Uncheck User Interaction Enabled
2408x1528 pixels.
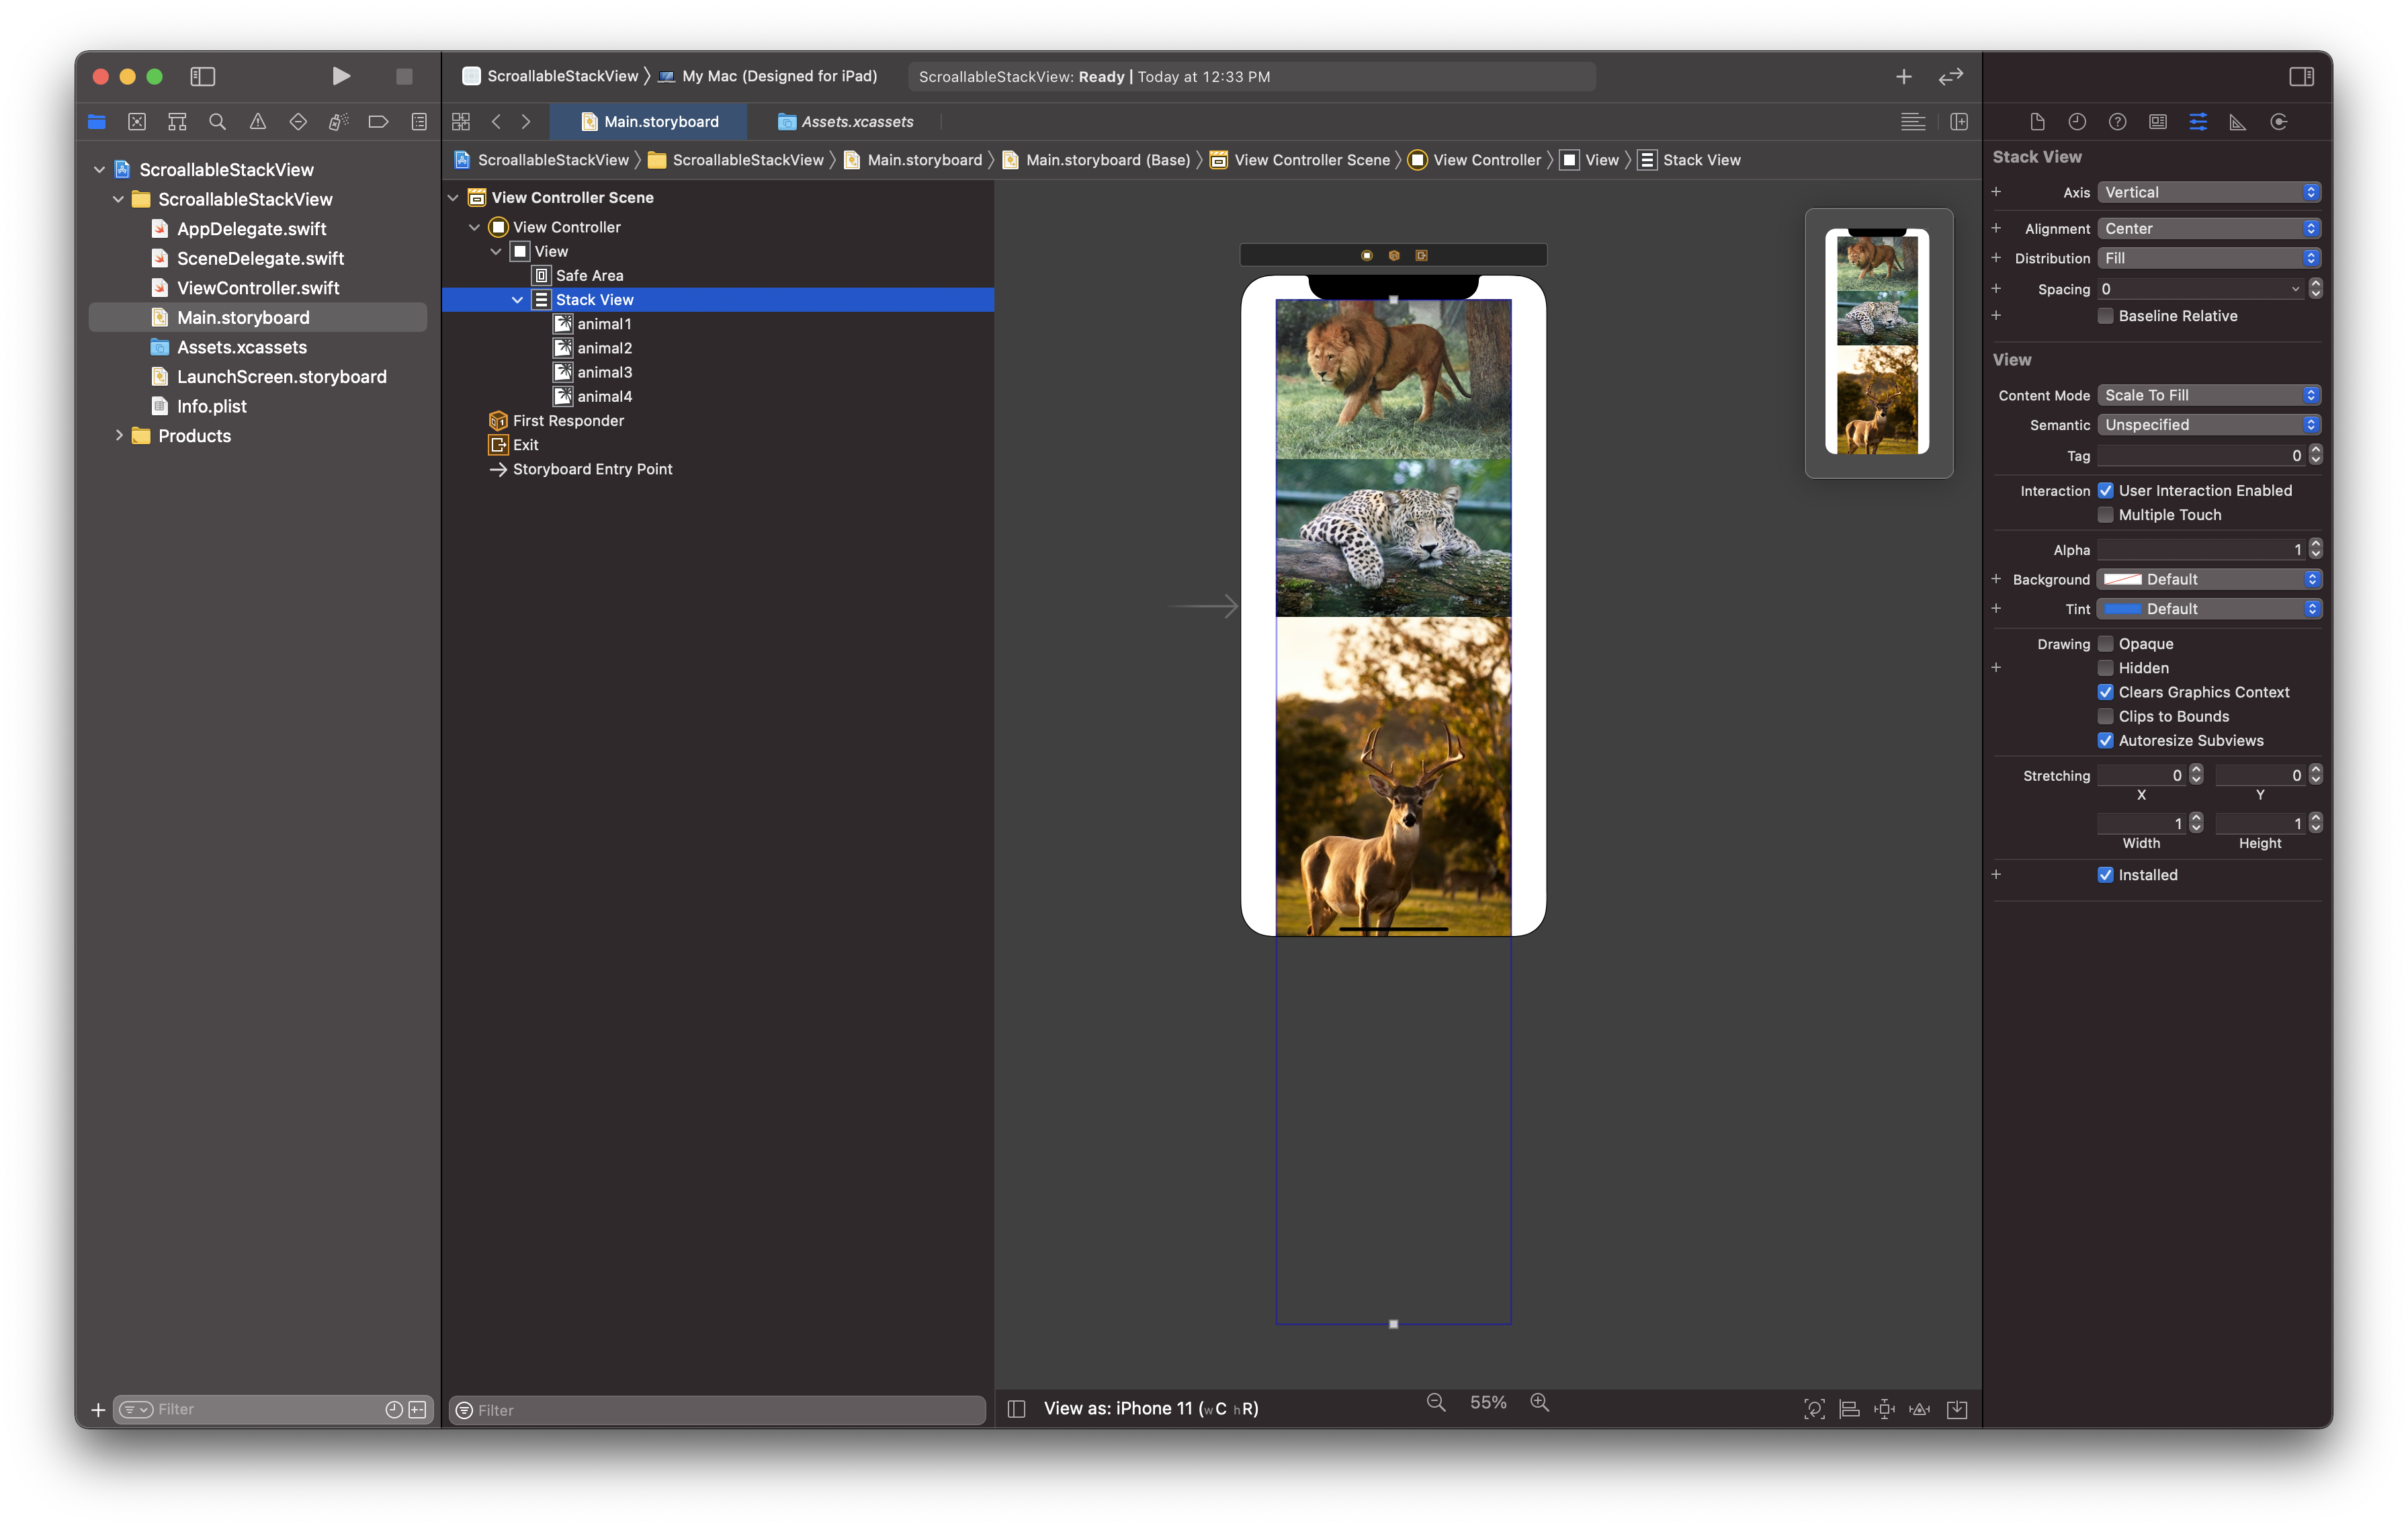pos(2105,490)
